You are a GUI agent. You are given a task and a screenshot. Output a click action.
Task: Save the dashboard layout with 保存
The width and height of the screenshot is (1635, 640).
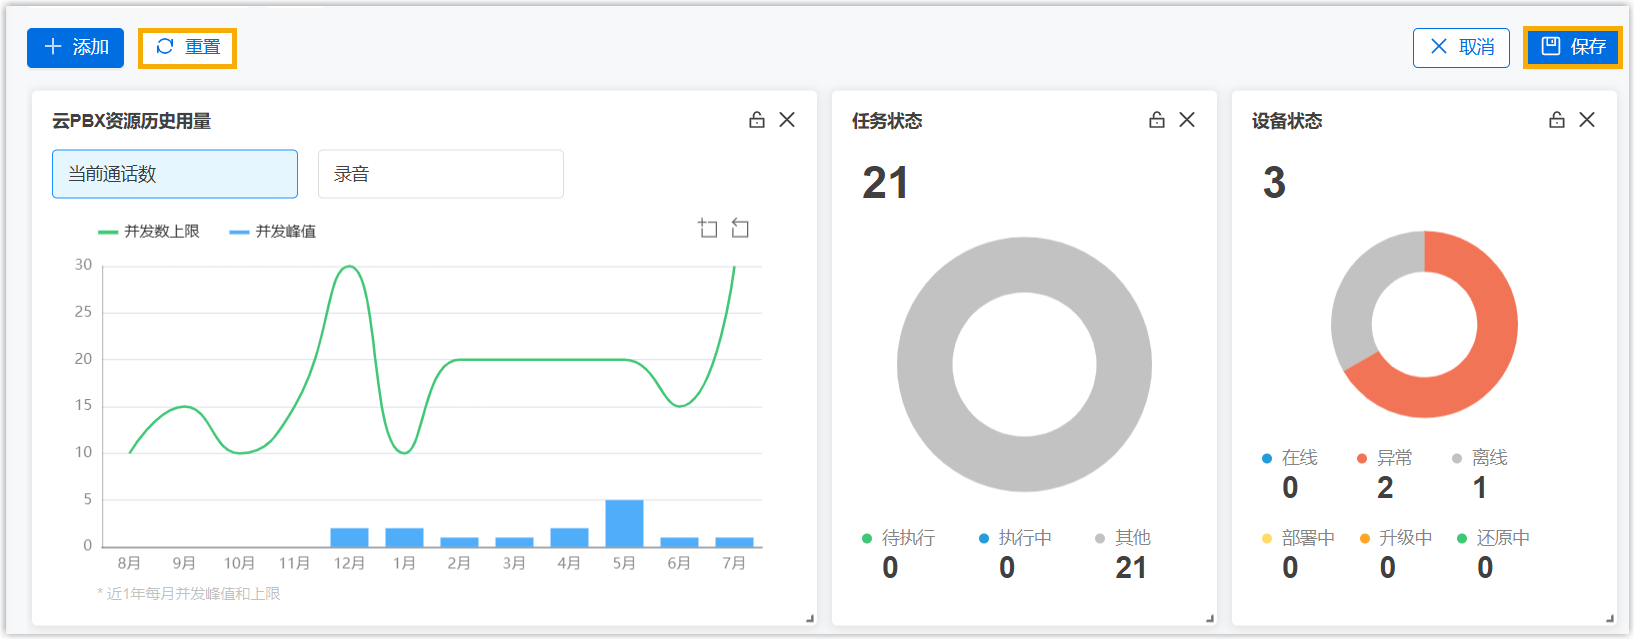pyautogui.click(x=1573, y=48)
